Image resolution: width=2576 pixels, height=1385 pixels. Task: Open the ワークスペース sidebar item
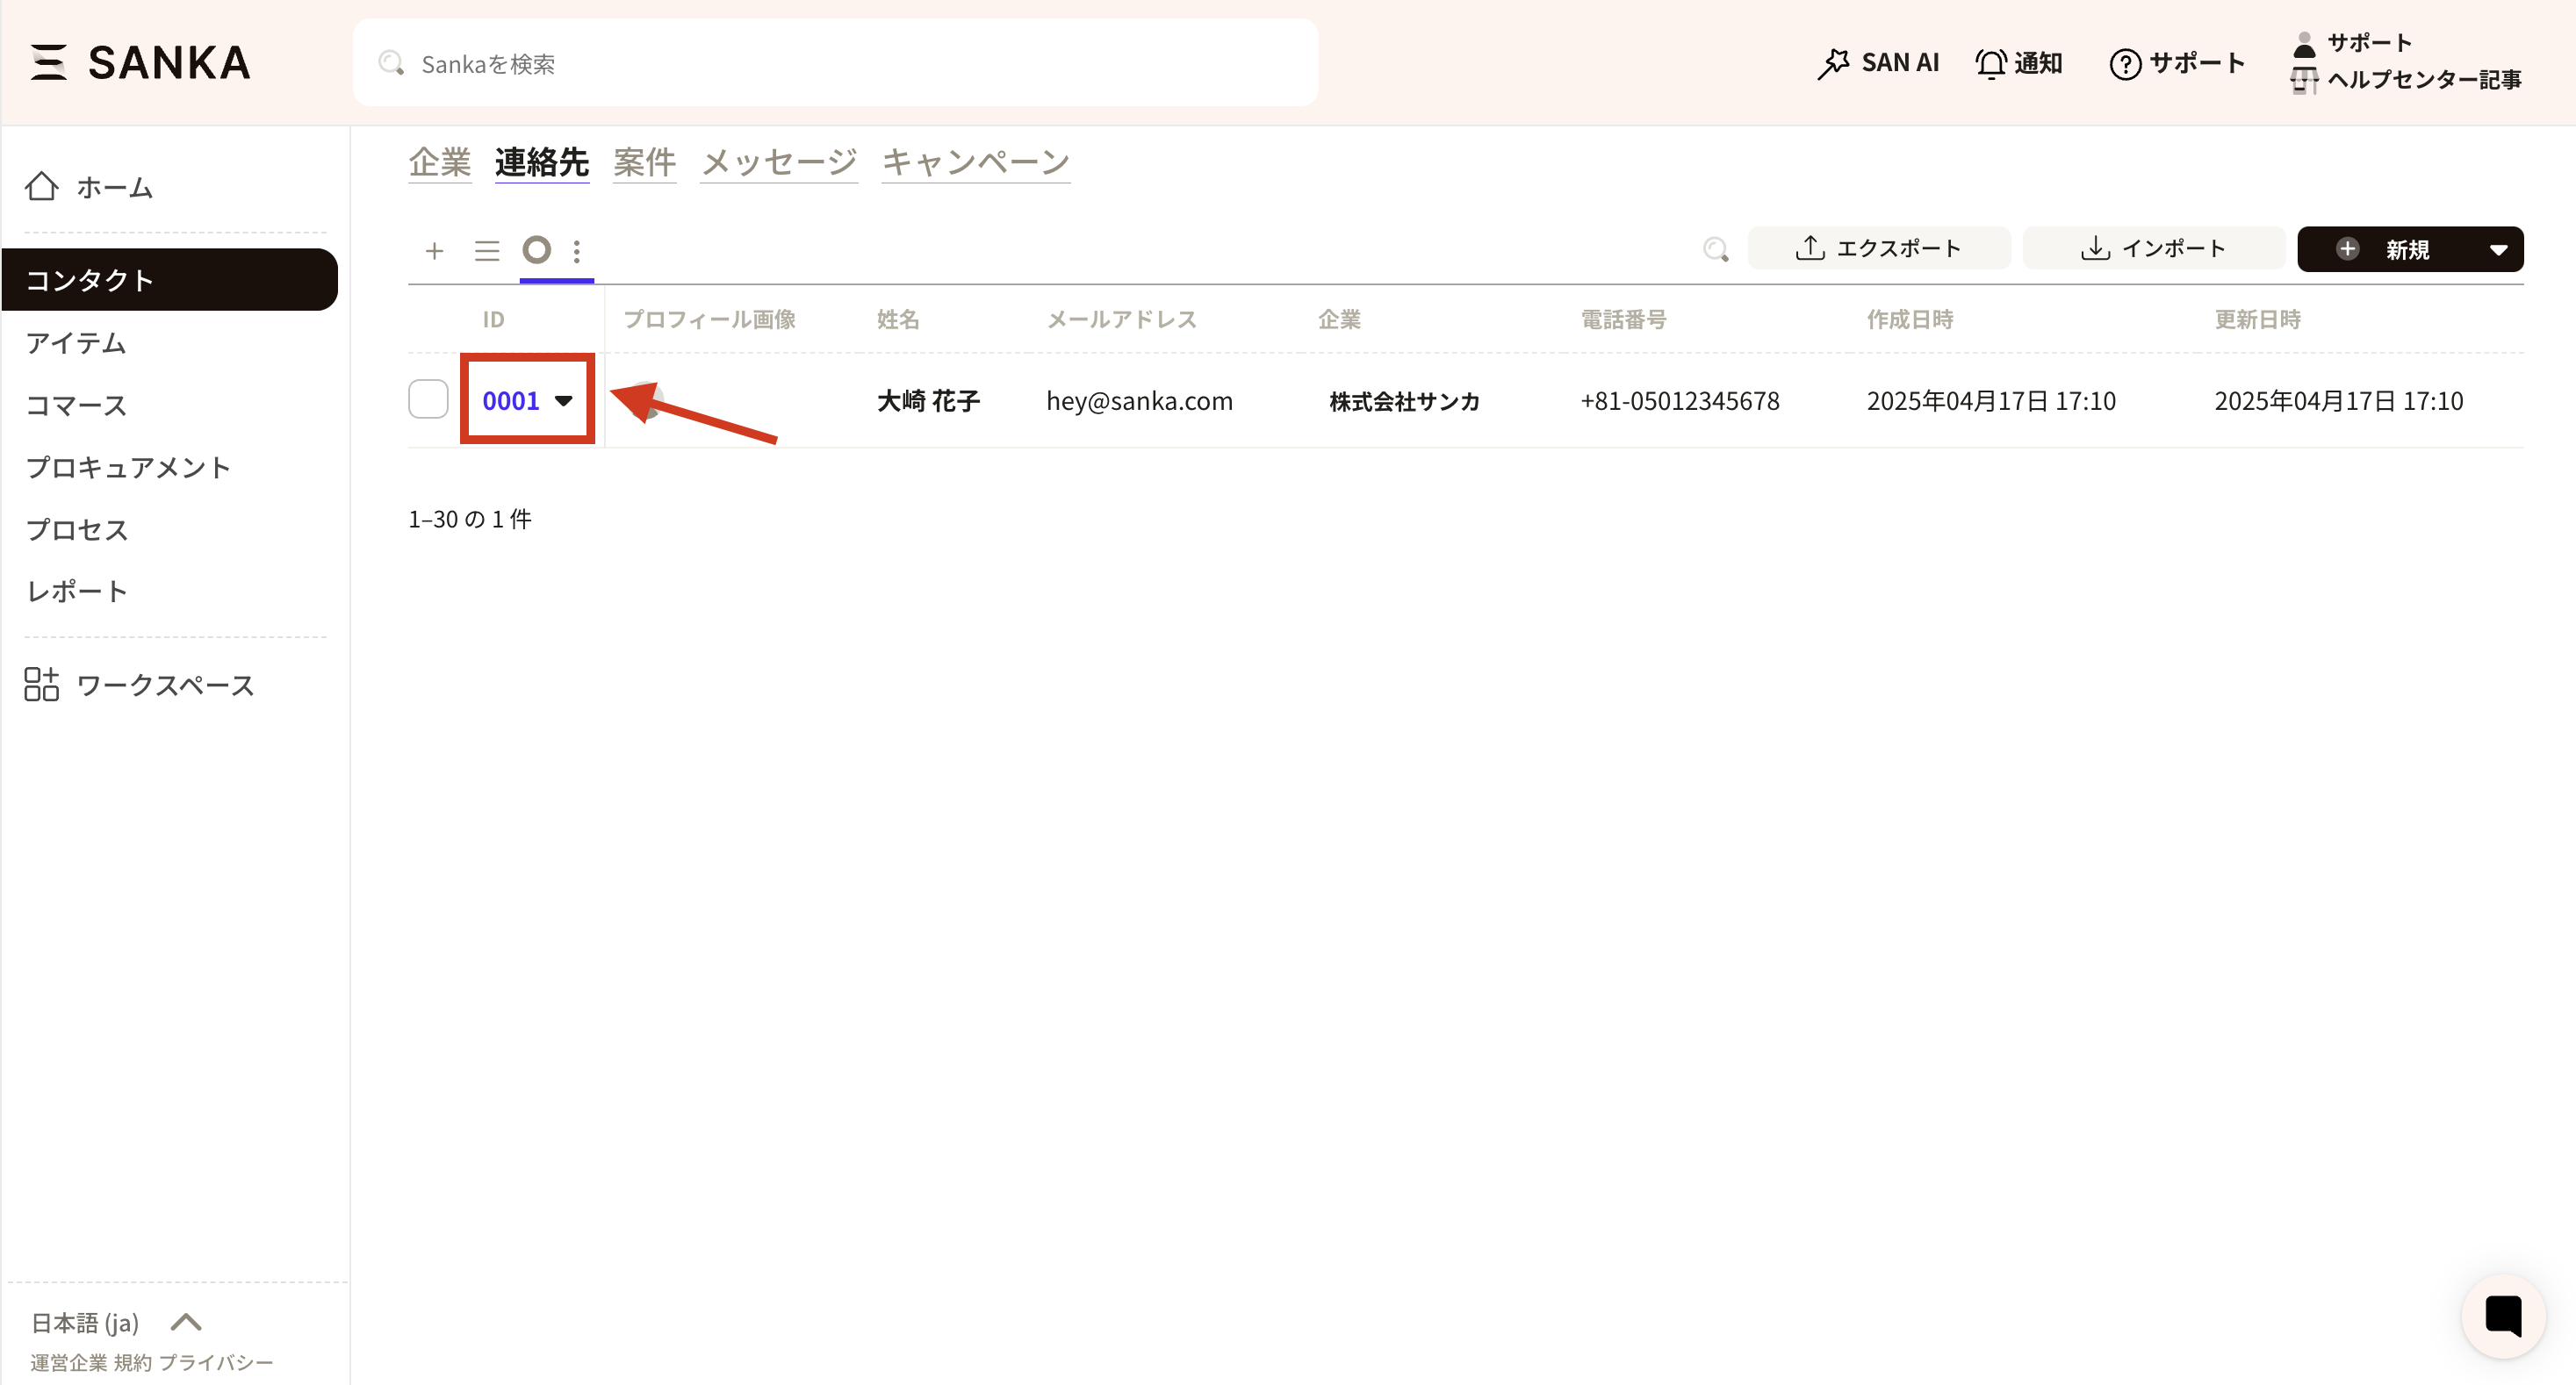tap(165, 685)
